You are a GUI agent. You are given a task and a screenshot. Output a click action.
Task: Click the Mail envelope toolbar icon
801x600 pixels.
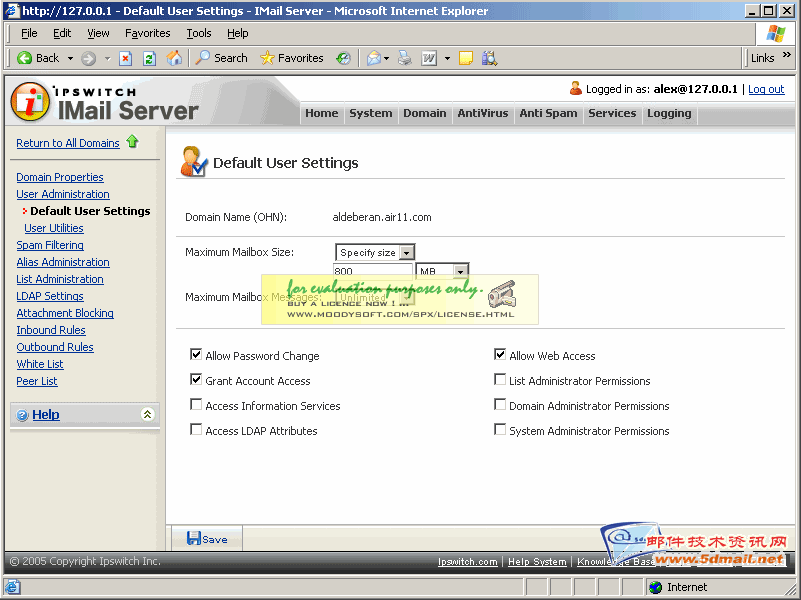pyautogui.click(x=374, y=58)
